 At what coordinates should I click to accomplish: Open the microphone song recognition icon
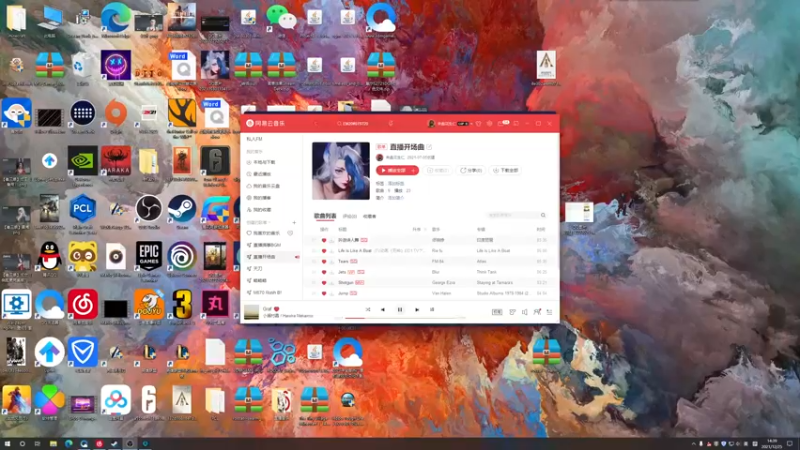tap(390, 123)
